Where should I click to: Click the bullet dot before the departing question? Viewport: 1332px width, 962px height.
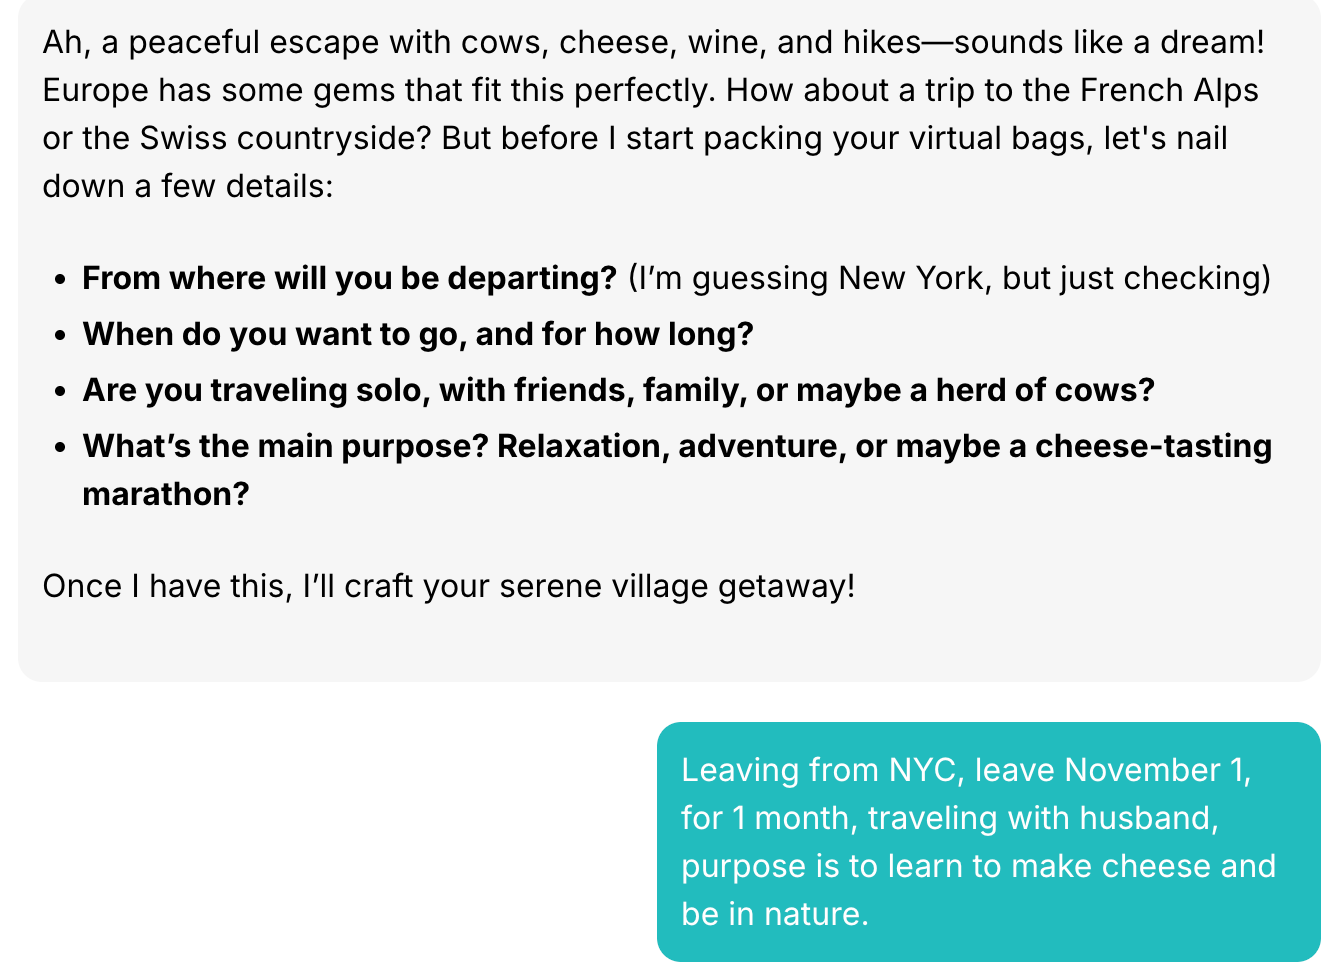coord(62,279)
